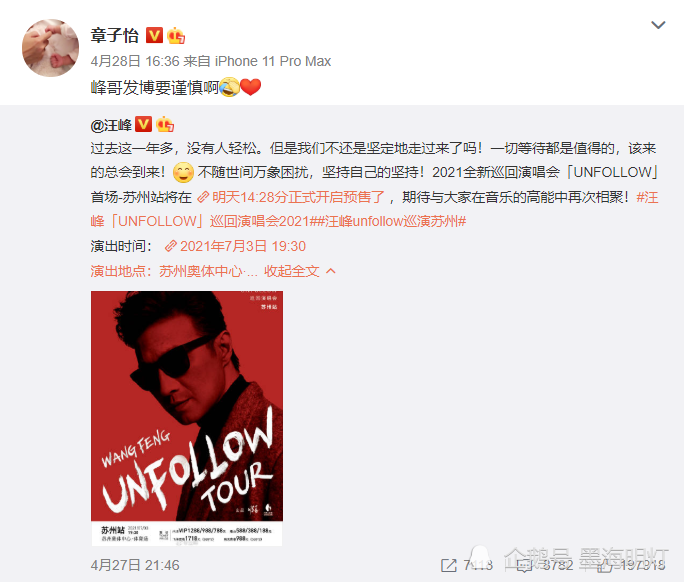Open the @汪峰 mention link

click(x=111, y=125)
